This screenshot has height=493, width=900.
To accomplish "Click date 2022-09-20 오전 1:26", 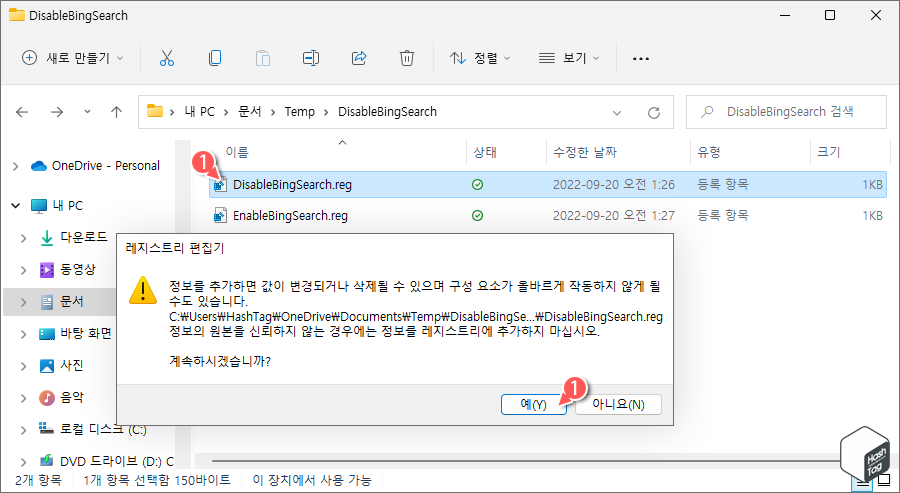I will pyautogui.click(x=614, y=185).
